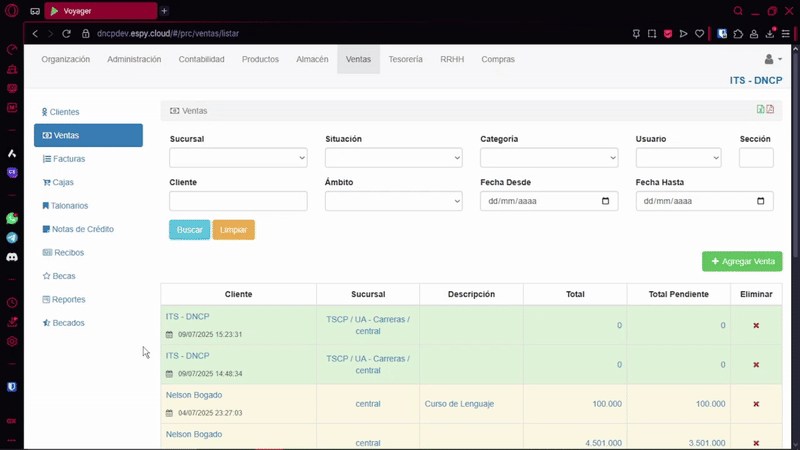The image size is (800, 450).
Task: Focus the Cliente text input field
Action: pyautogui.click(x=238, y=201)
